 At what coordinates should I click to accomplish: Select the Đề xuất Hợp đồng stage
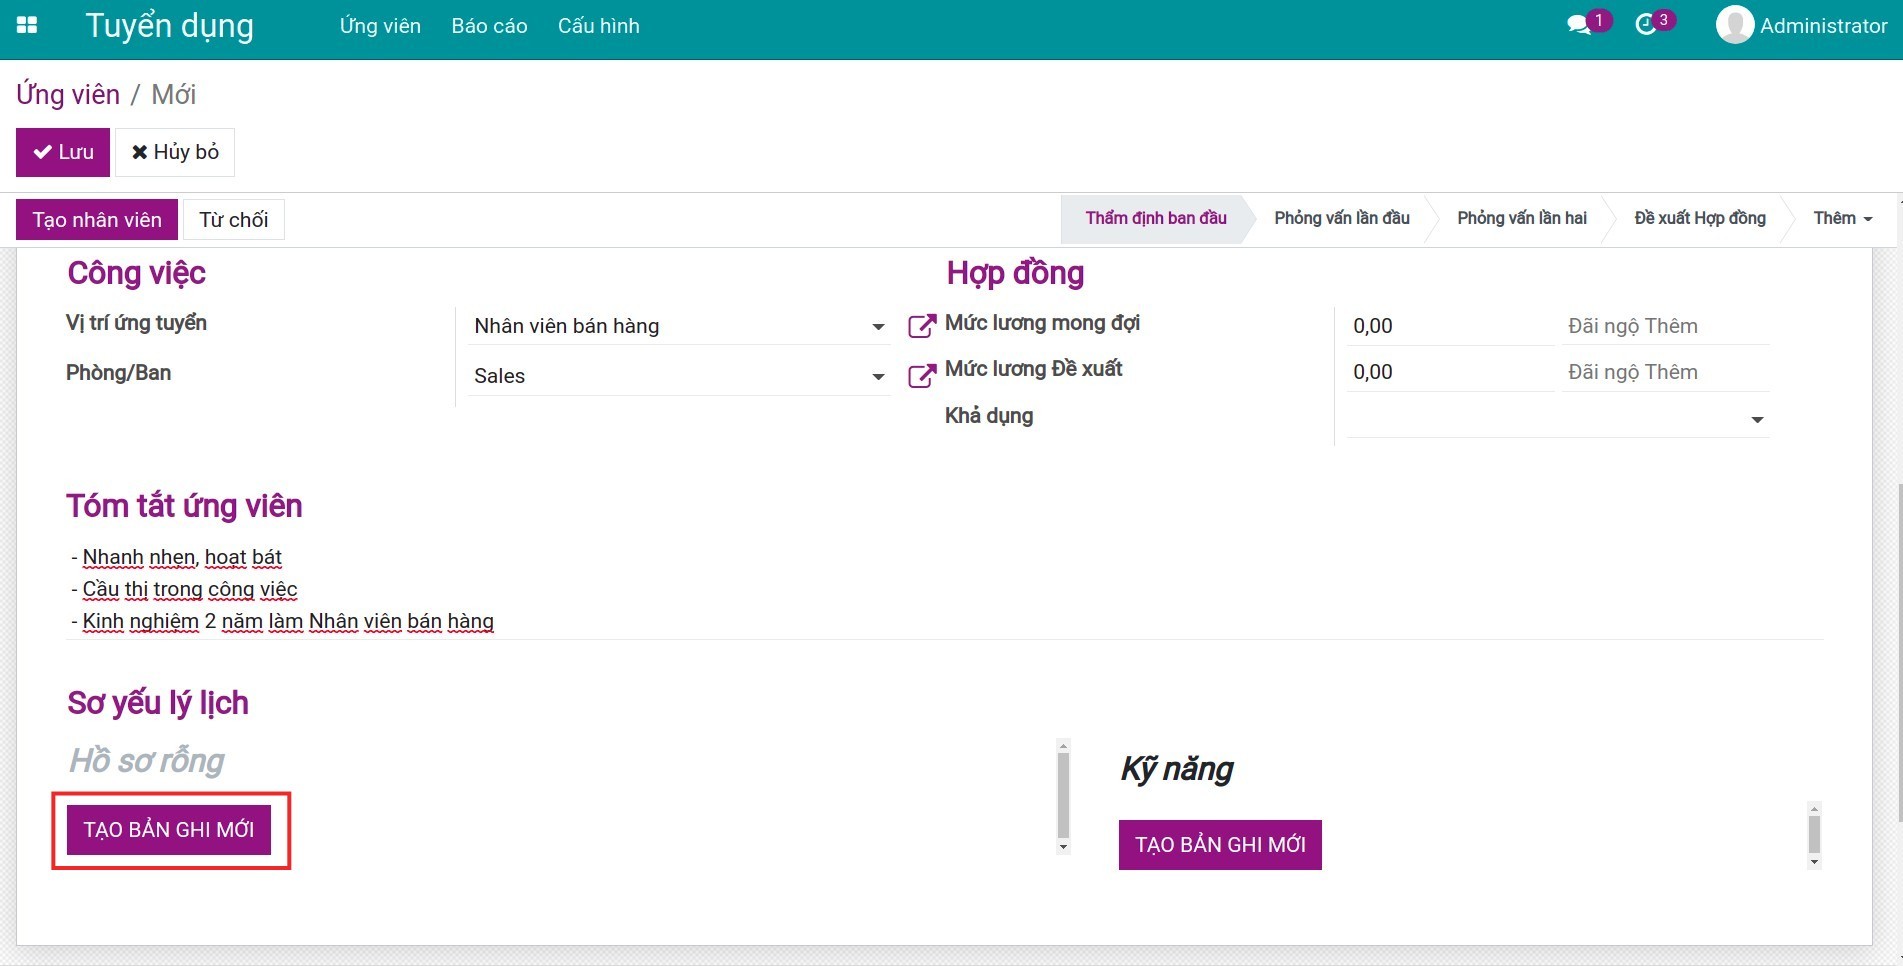(x=1699, y=219)
